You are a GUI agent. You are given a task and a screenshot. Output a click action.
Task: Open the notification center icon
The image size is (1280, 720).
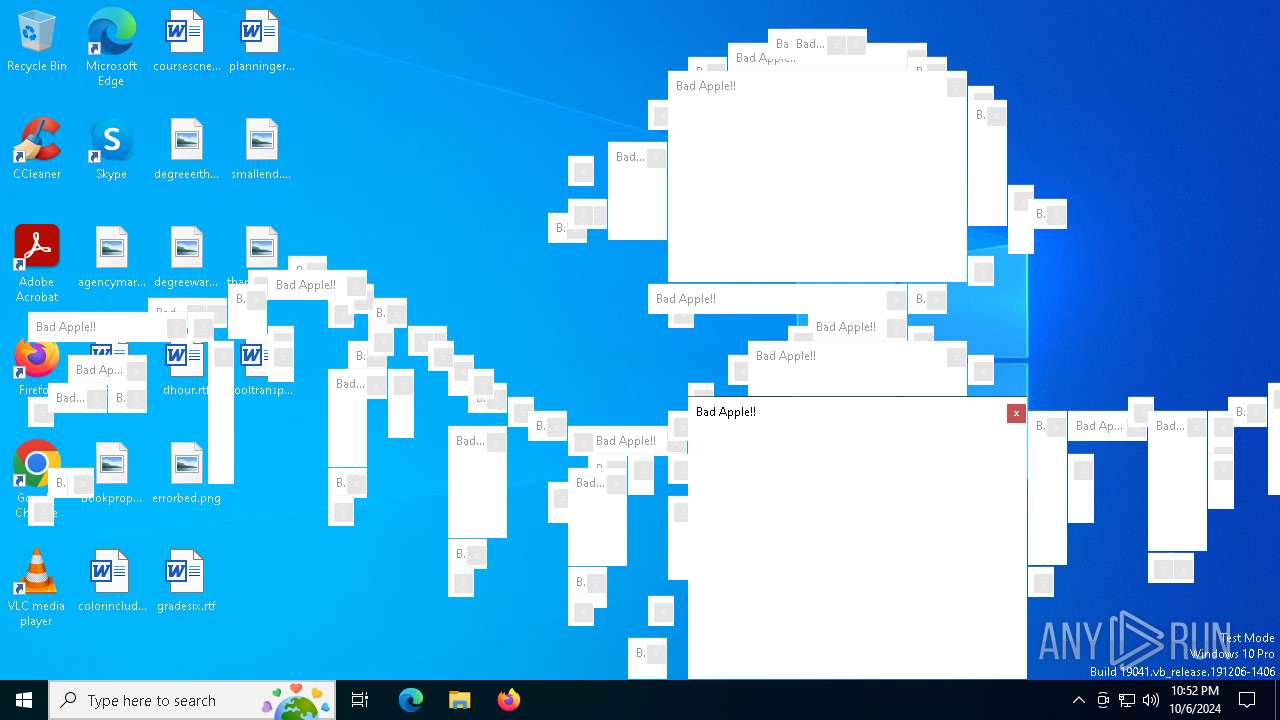coord(1248,700)
